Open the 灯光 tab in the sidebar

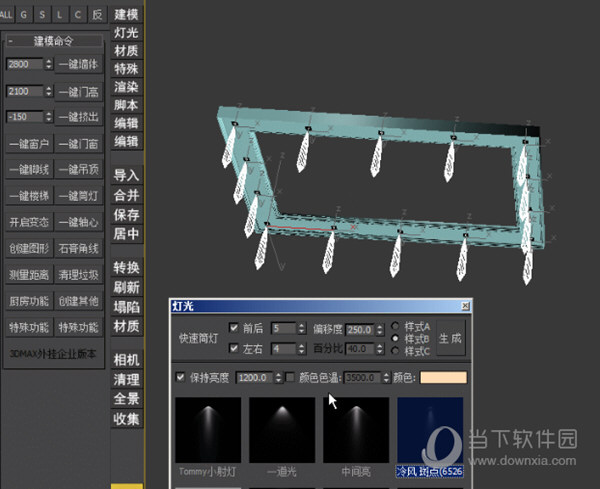[126, 33]
